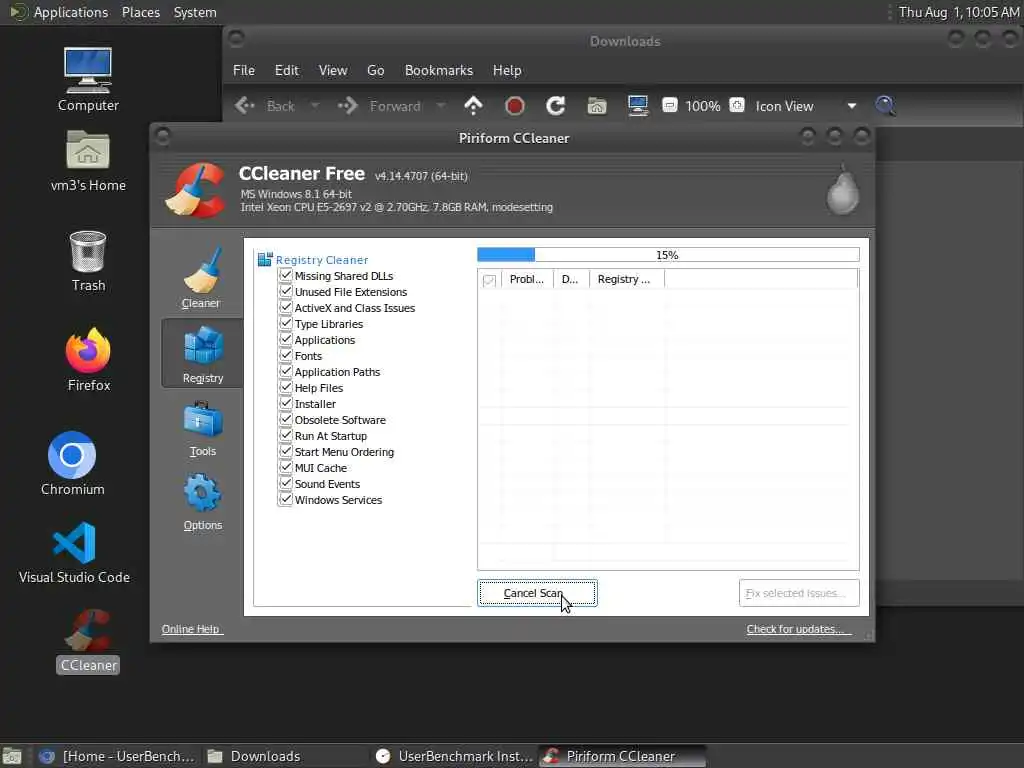The image size is (1024, 768).
Task: Open File menu in Downloads window
Action: coord(244,71)
